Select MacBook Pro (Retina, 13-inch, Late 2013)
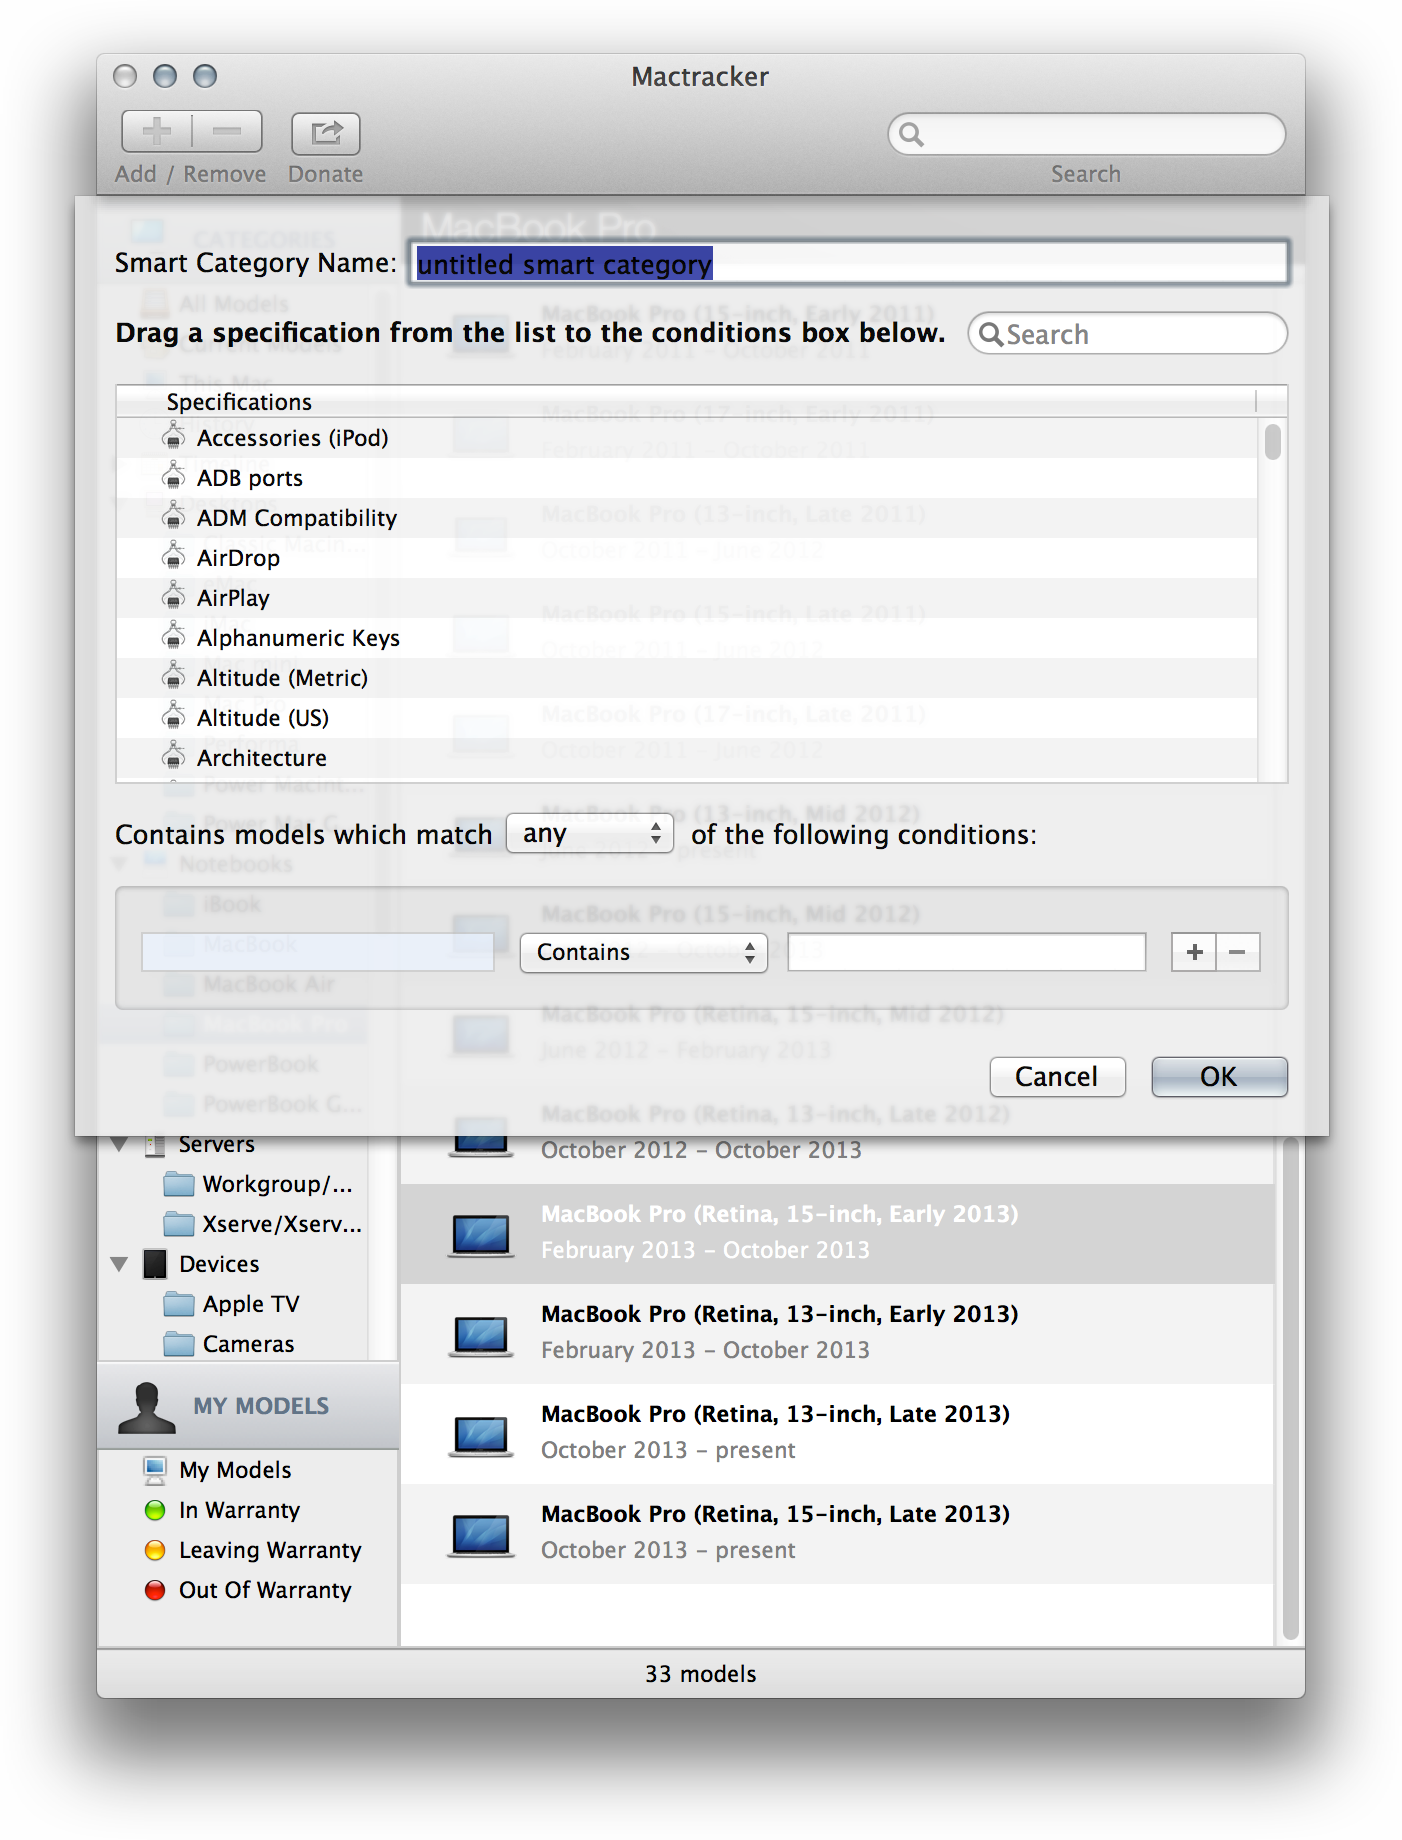This screenshot has width=1402, height=1840. coord(837,1434)
